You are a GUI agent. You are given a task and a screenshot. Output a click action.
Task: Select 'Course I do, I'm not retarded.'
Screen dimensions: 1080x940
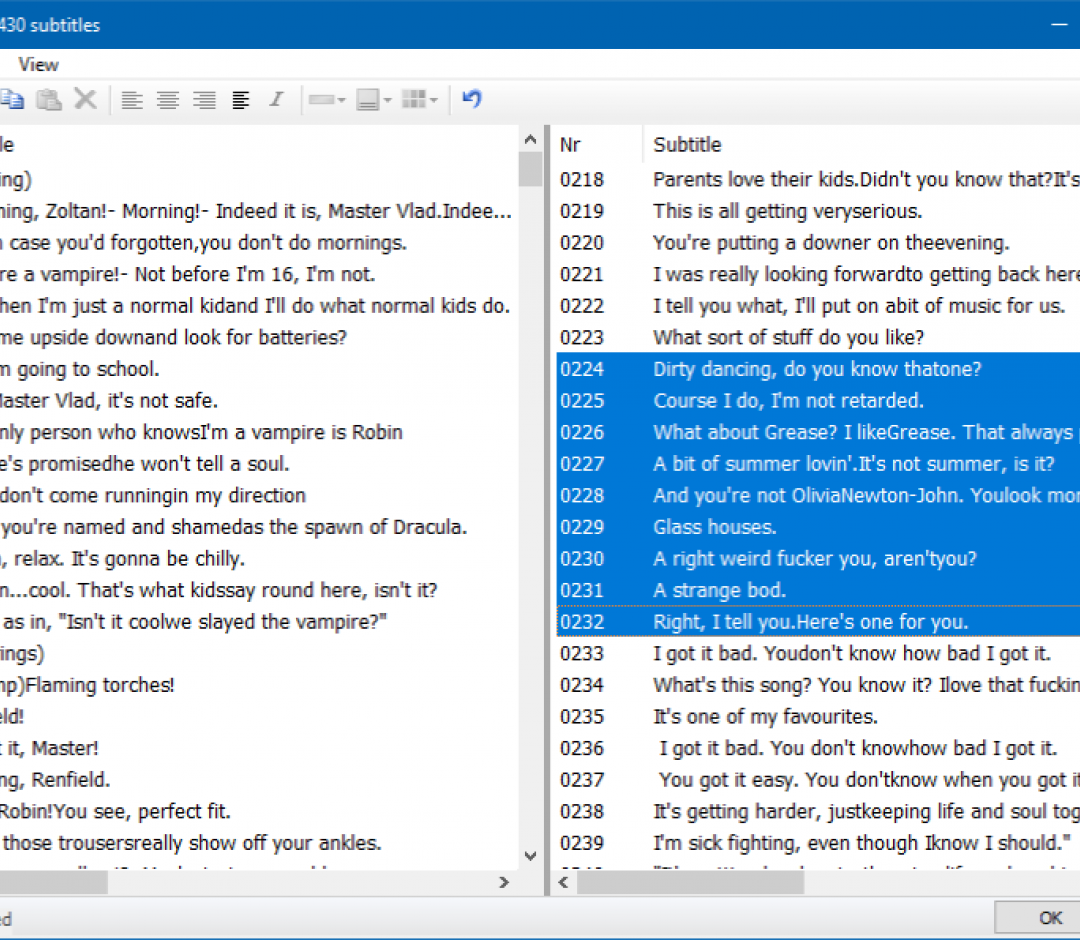818,401
